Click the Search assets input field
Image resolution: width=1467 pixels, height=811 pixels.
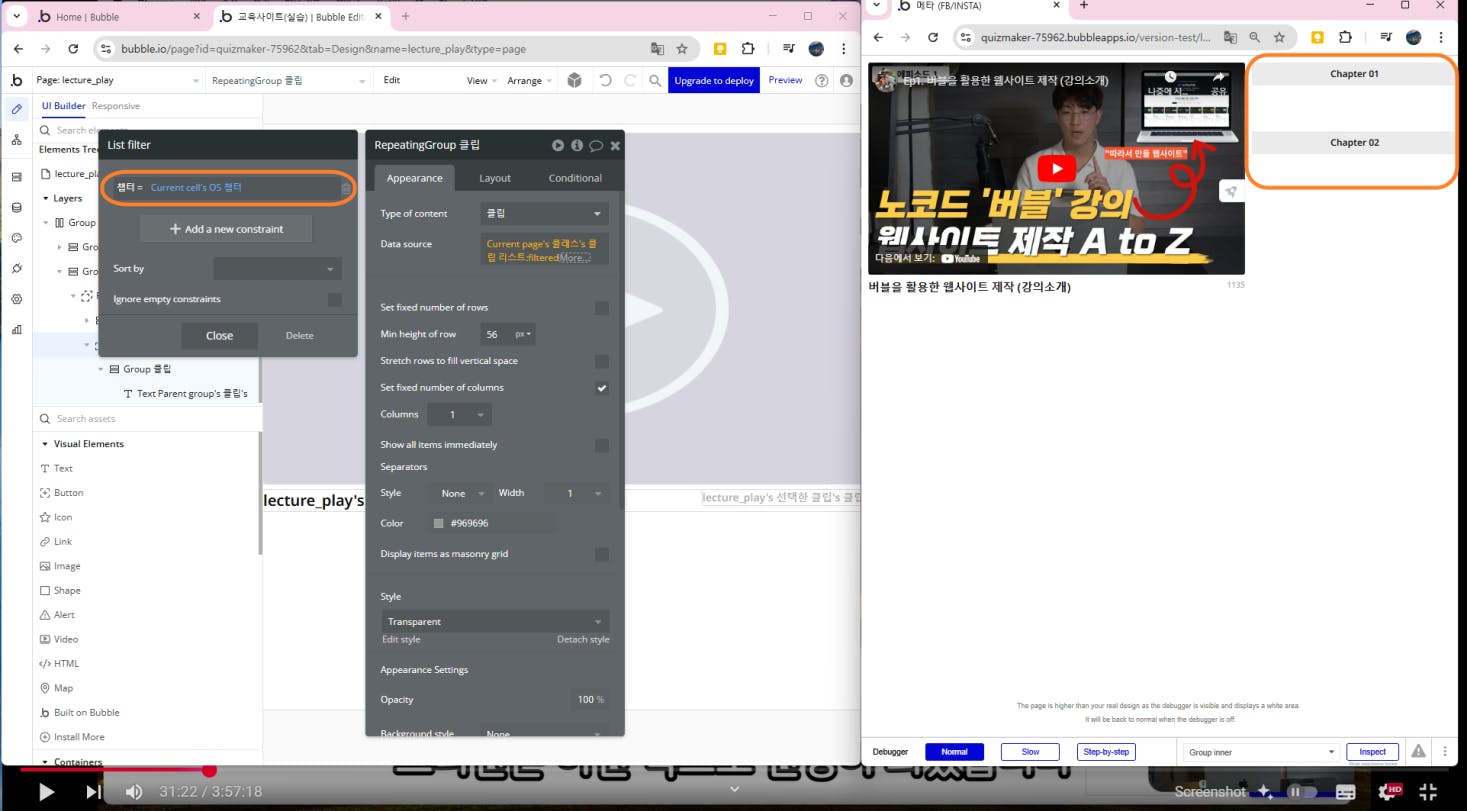[x=146, y=419]
